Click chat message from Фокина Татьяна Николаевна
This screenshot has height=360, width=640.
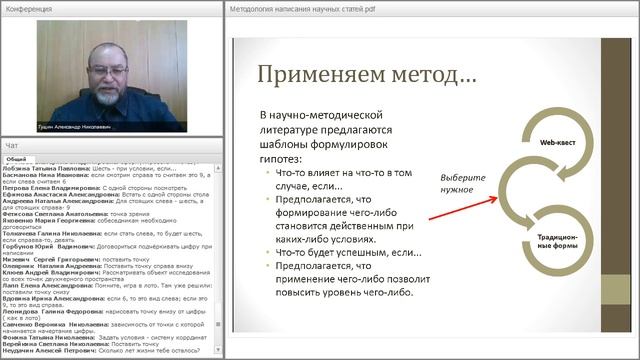[105, 338]
